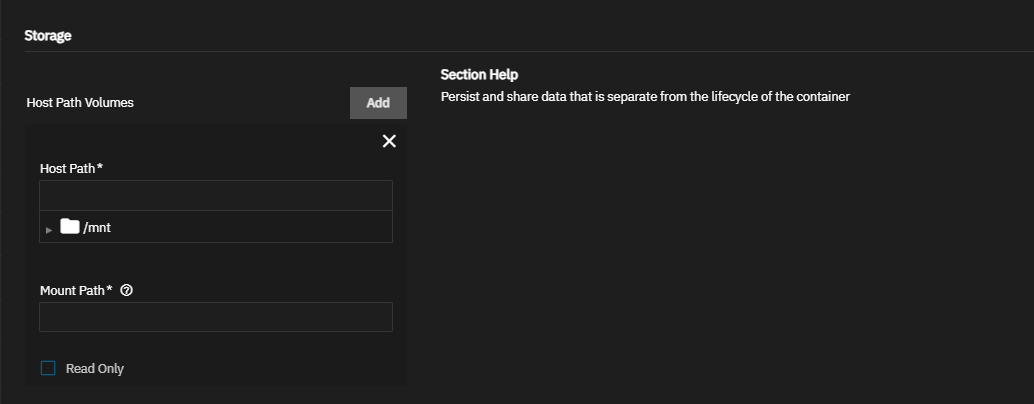Screen dimensions: 1034x404
Task: Click the word 'container' in help description
Action: click(822, 97)
